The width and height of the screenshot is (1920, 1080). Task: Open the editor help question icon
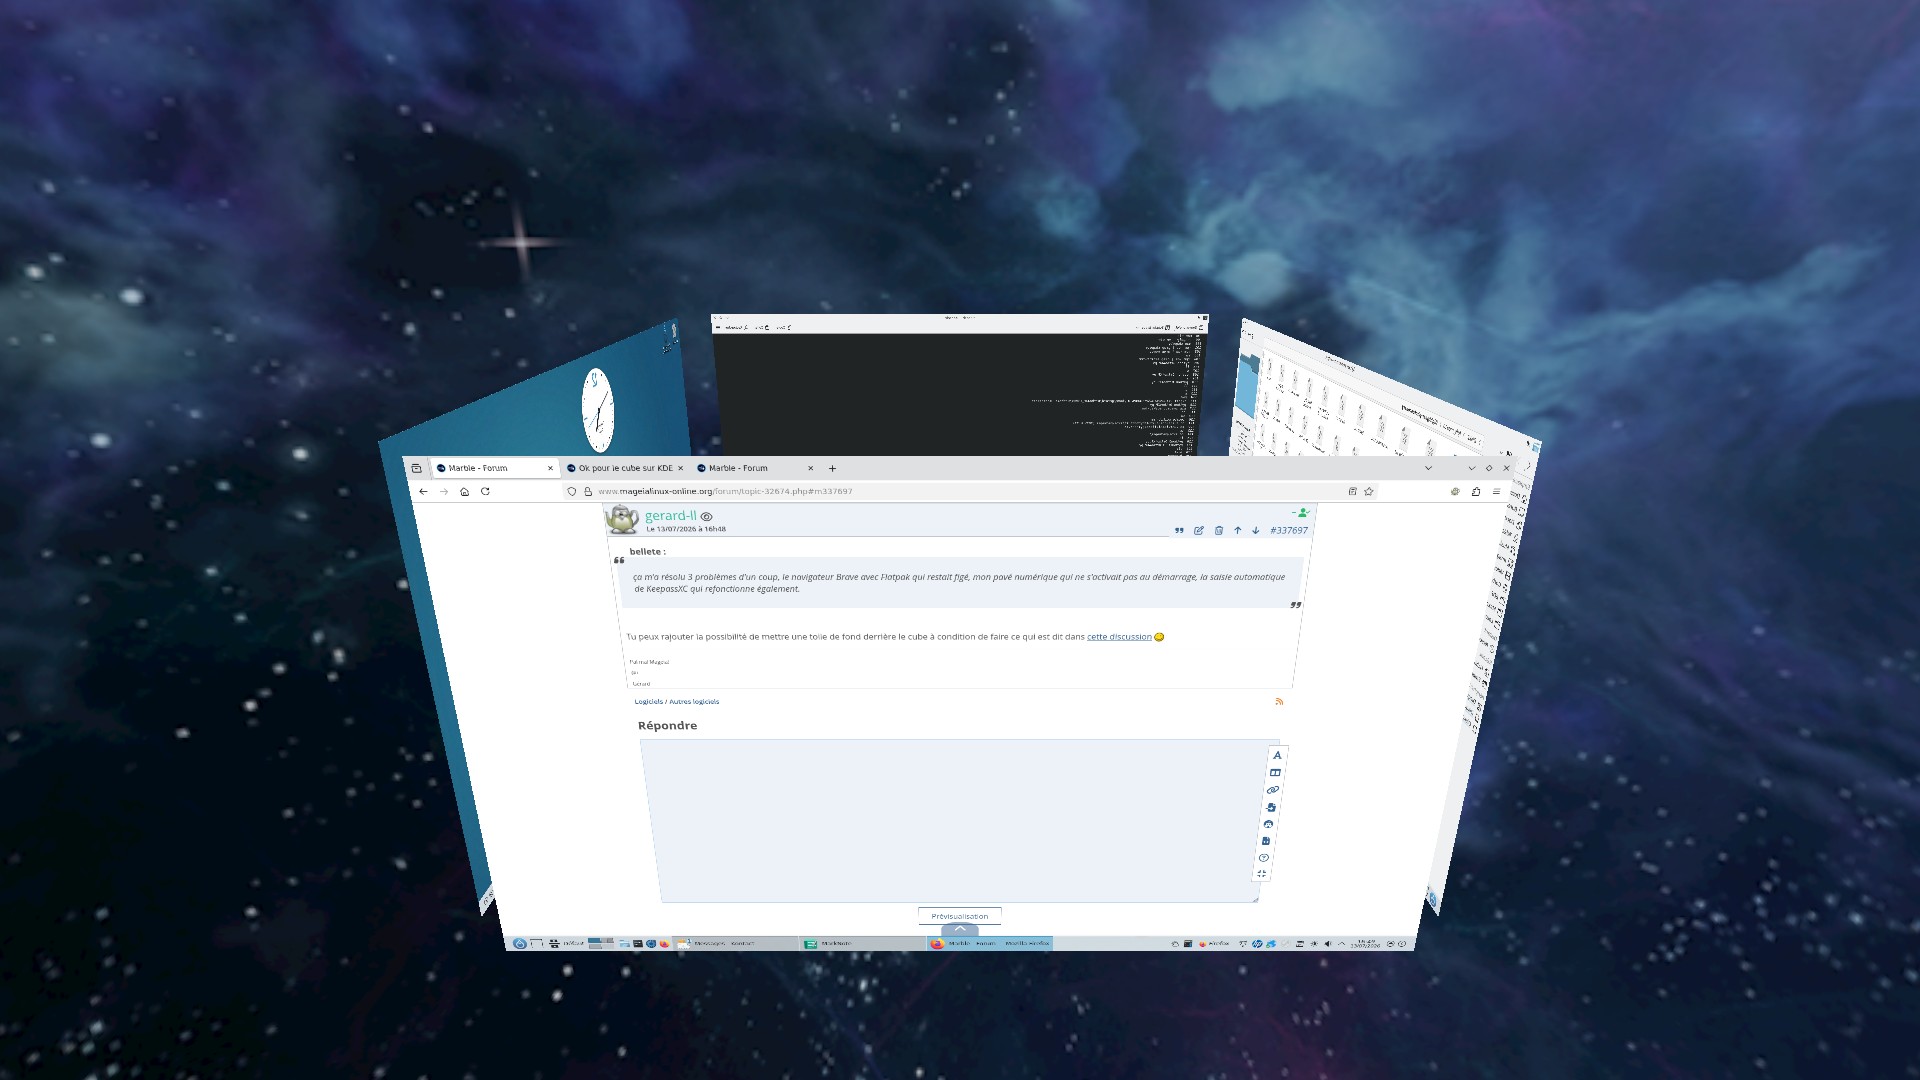coord(1264,858)
